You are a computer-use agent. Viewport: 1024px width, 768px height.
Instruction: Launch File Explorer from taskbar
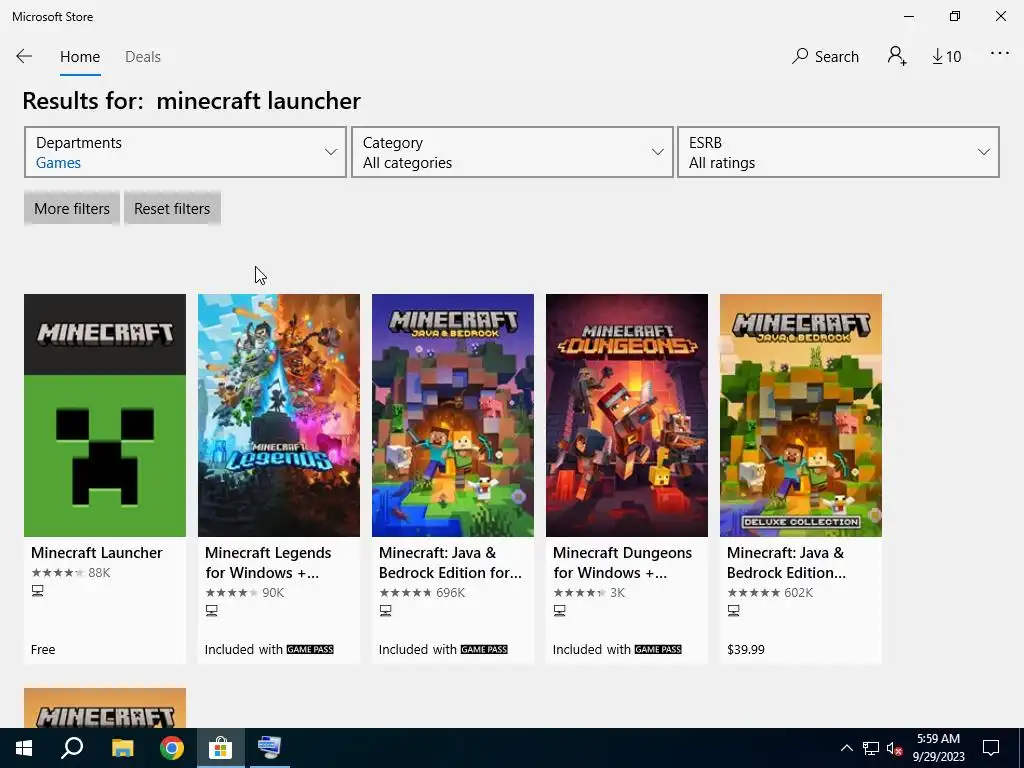point(122,748)
